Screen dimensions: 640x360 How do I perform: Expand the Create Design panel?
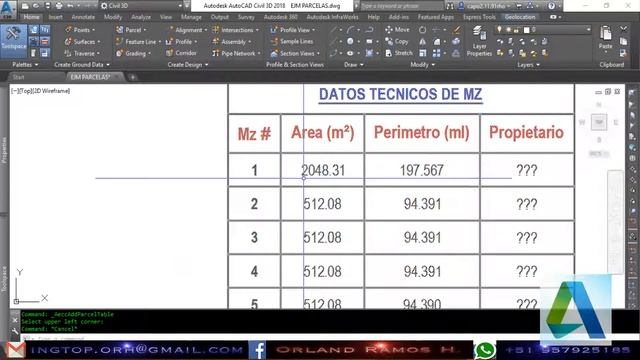point(188,64)
